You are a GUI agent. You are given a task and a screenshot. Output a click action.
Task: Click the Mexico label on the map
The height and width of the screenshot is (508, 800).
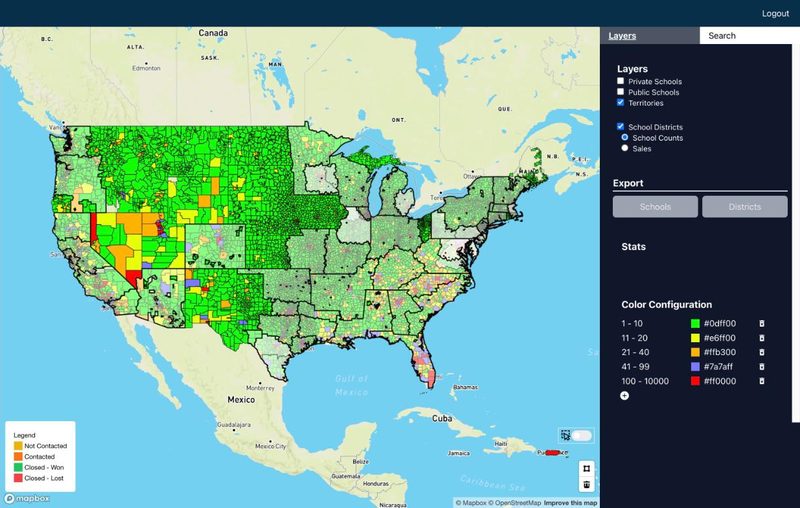(241, 399)
